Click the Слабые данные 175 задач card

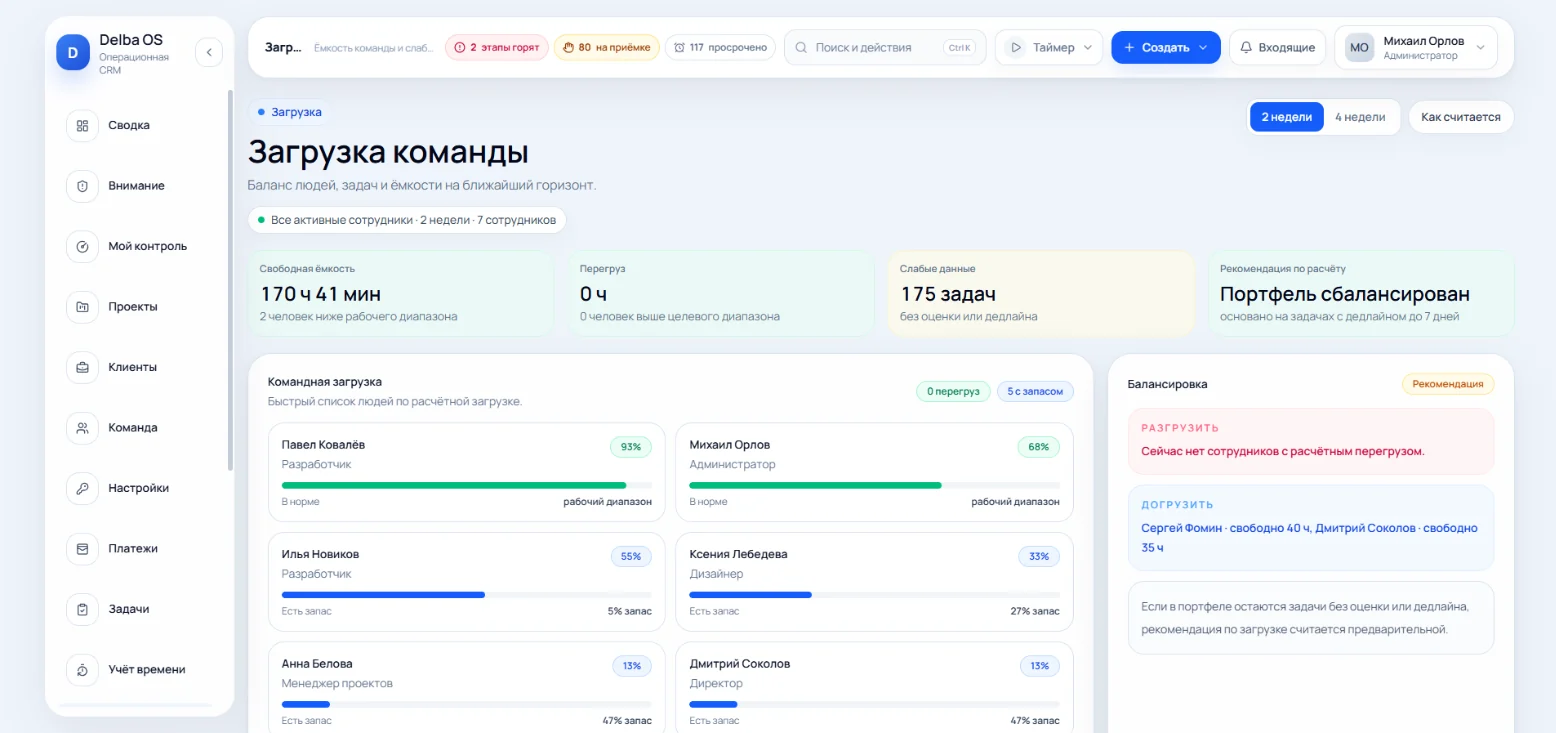point(1041,293)
